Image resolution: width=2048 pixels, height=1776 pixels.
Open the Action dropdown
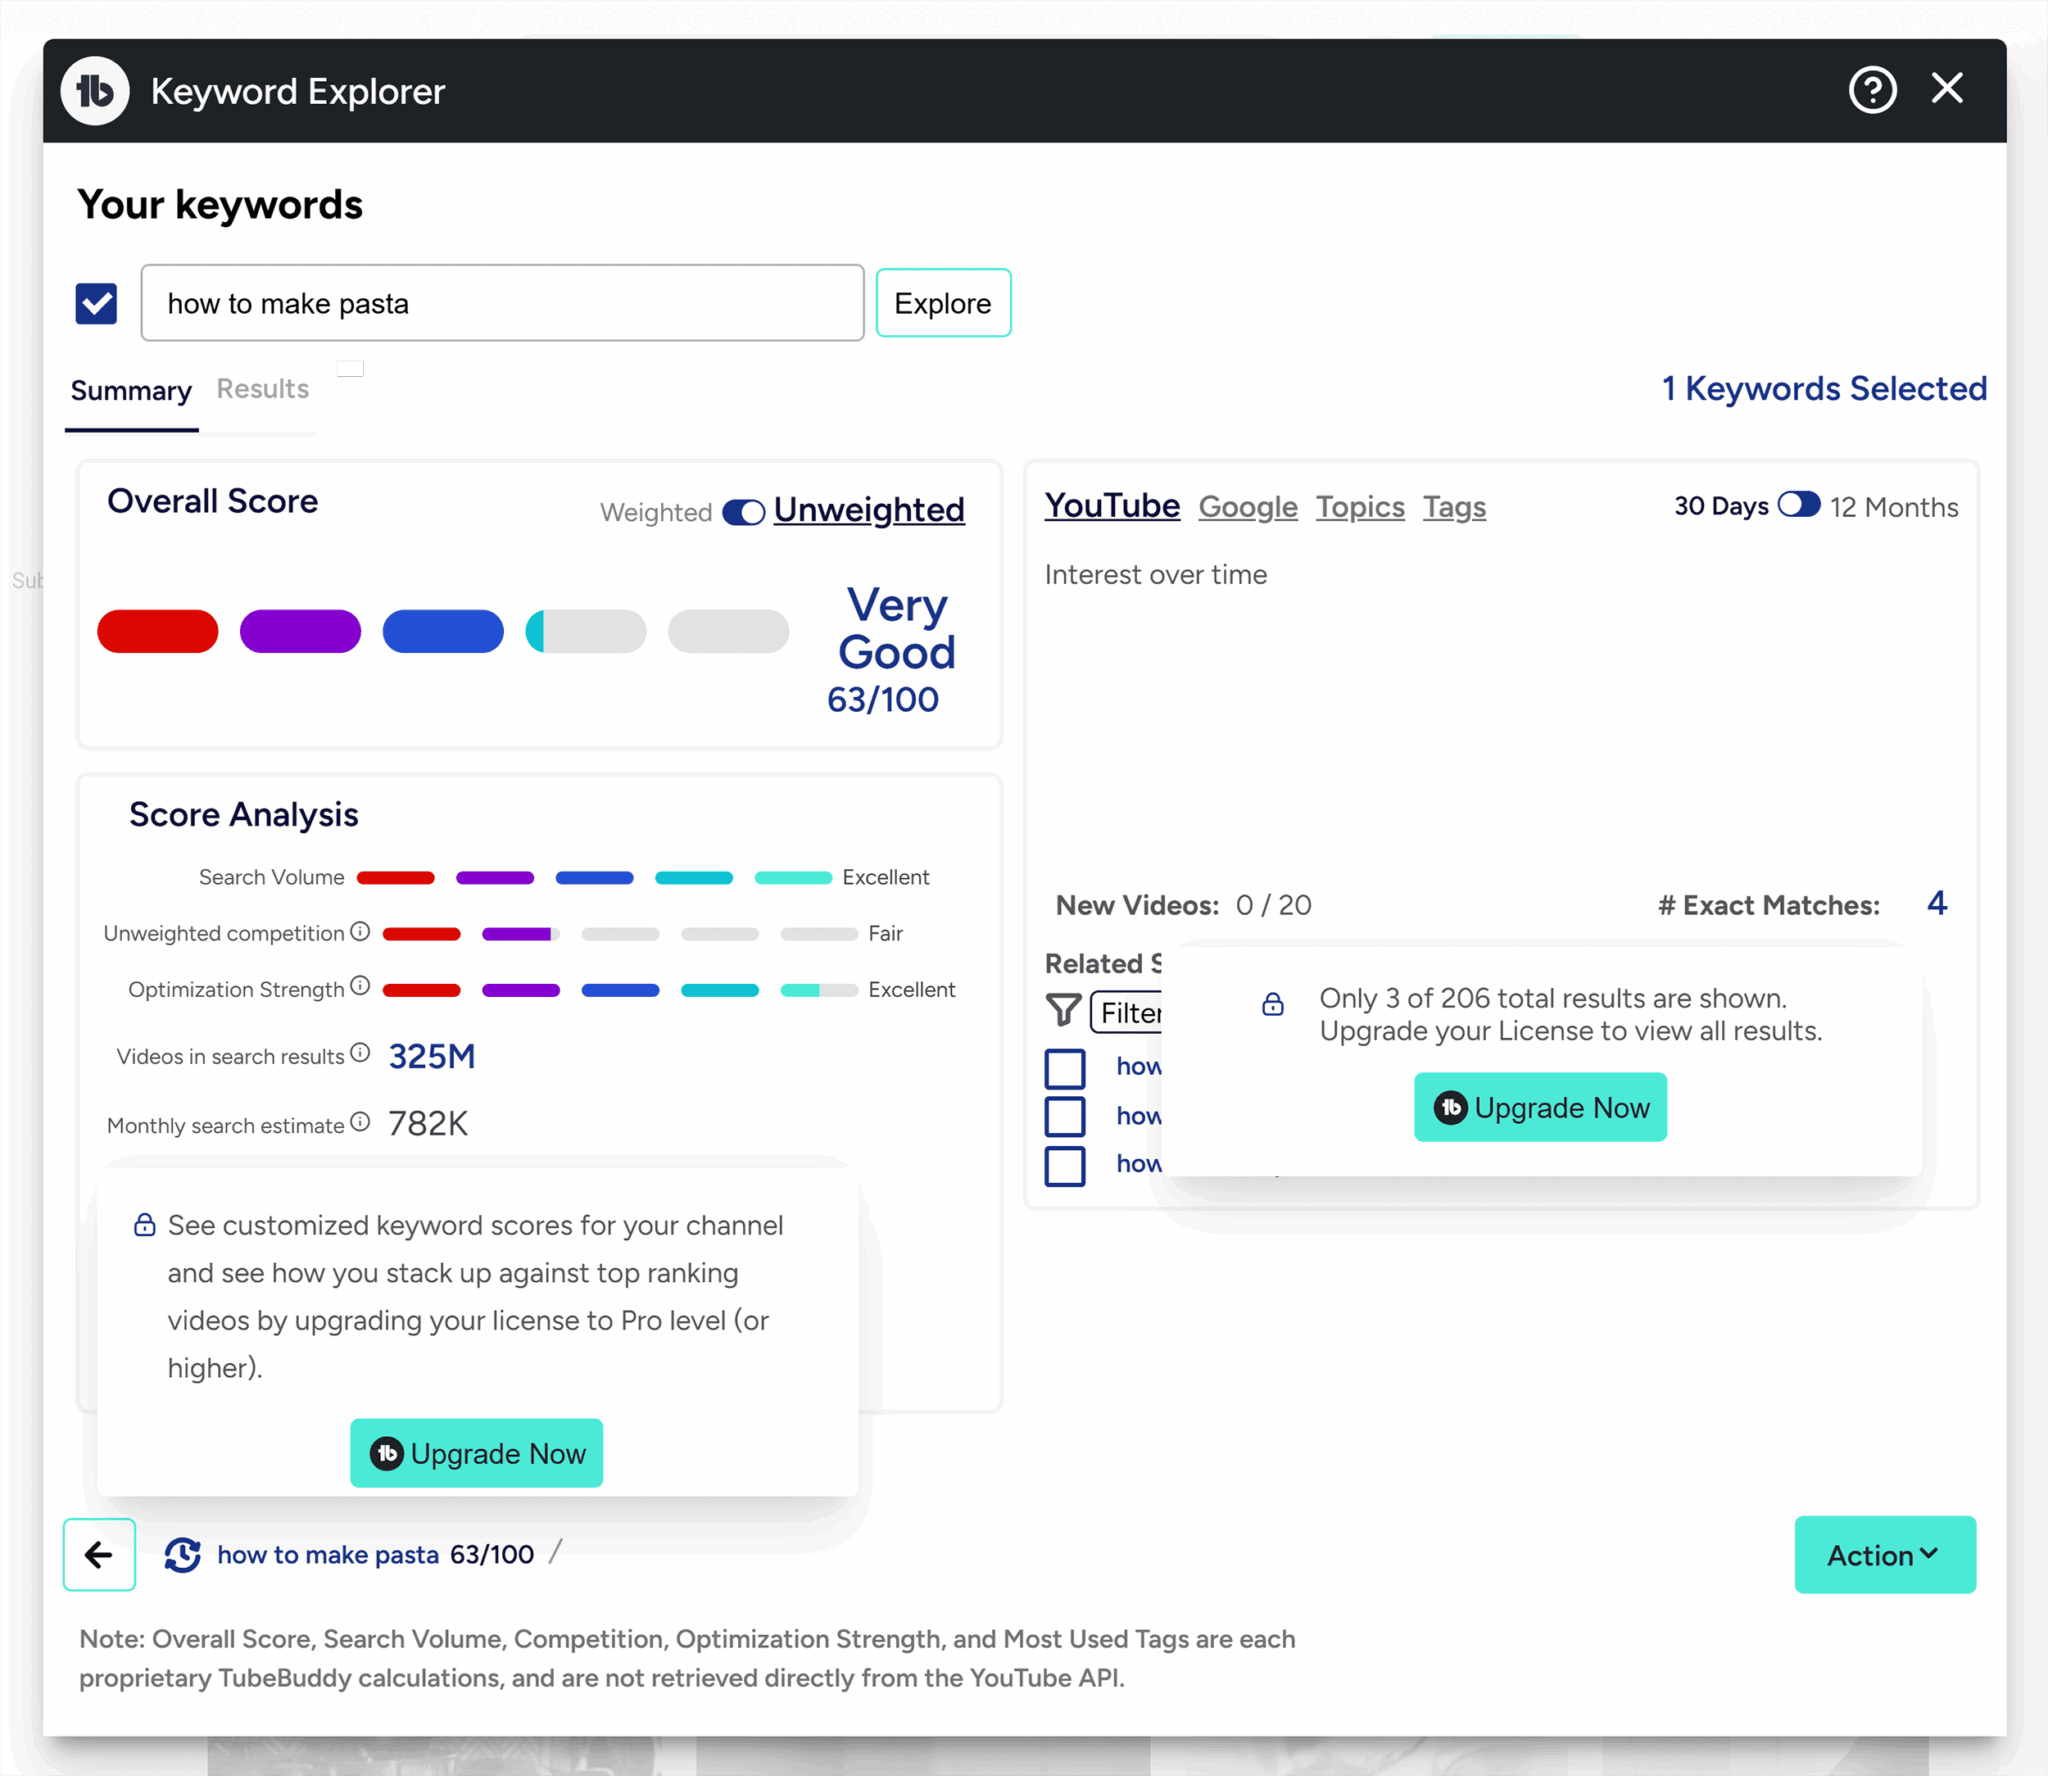(x=1885, y=1555)
